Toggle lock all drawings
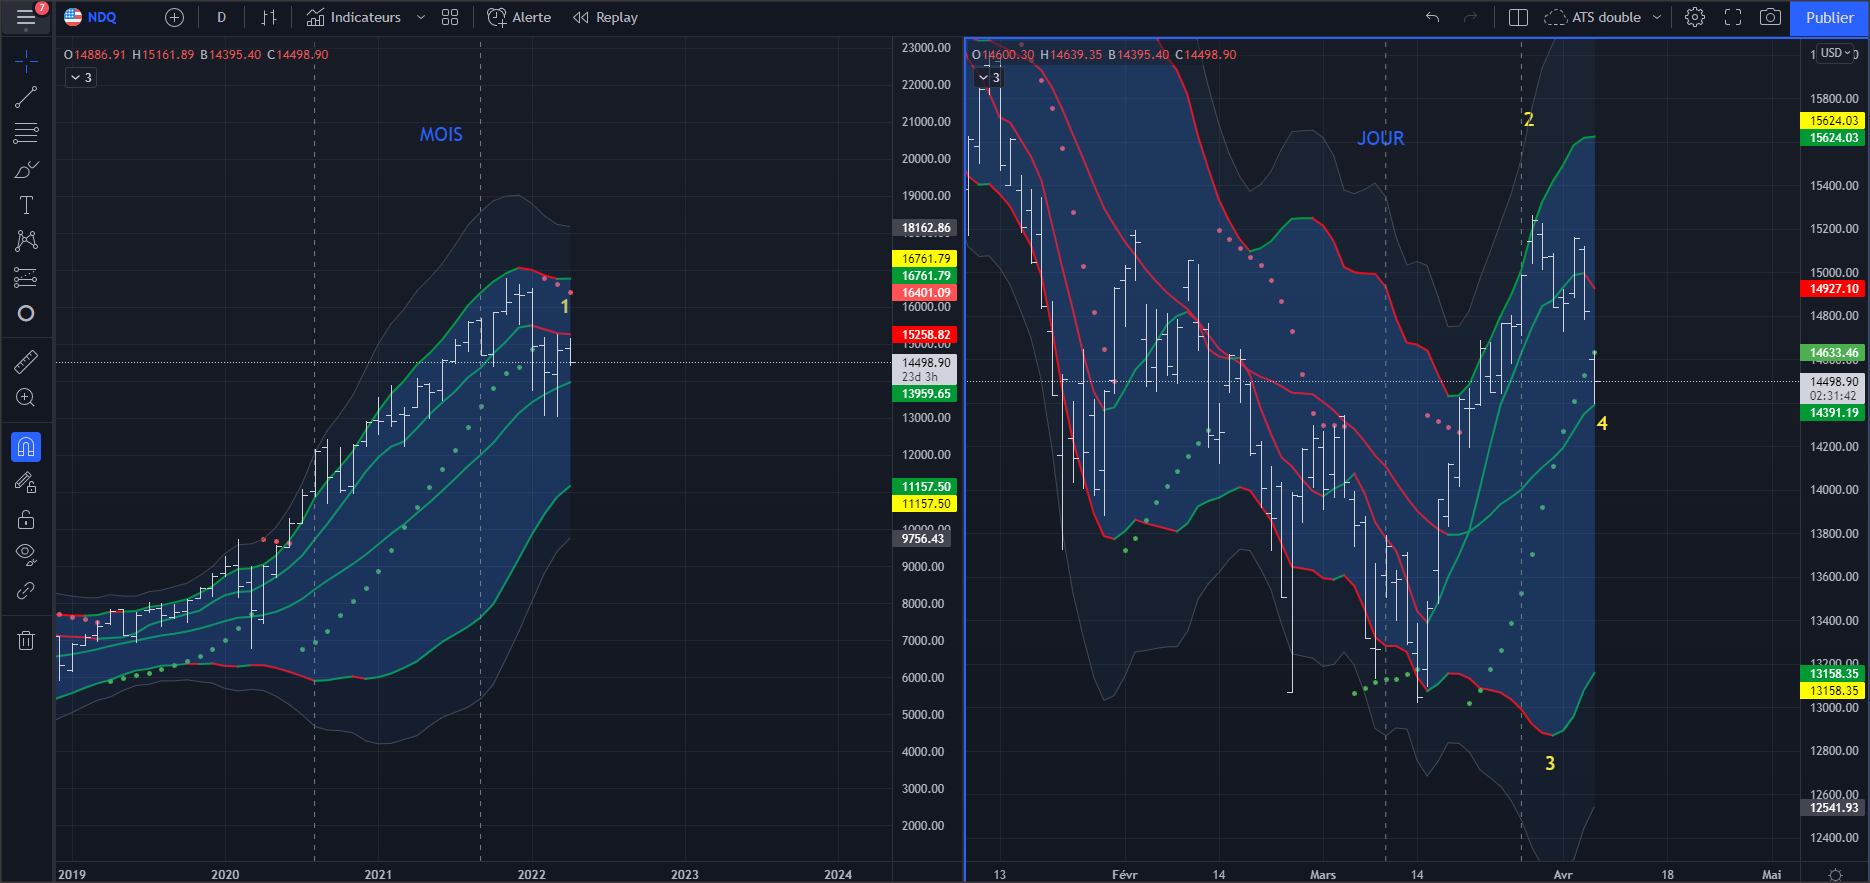The width and height of the screenshot is (1870, 883). pos(26,519)
